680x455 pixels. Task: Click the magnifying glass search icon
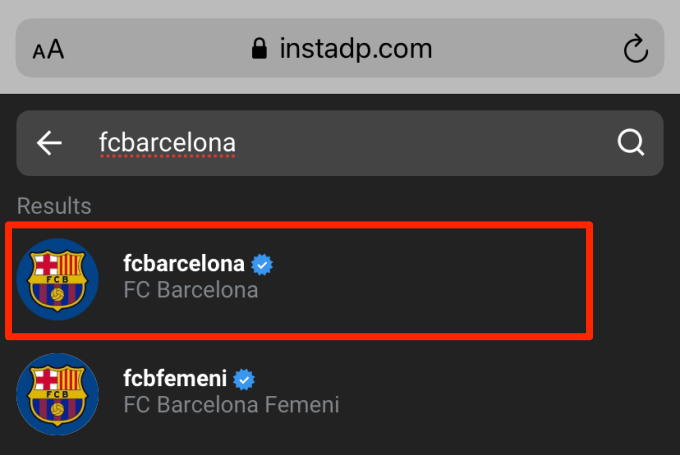pos(631,142)
